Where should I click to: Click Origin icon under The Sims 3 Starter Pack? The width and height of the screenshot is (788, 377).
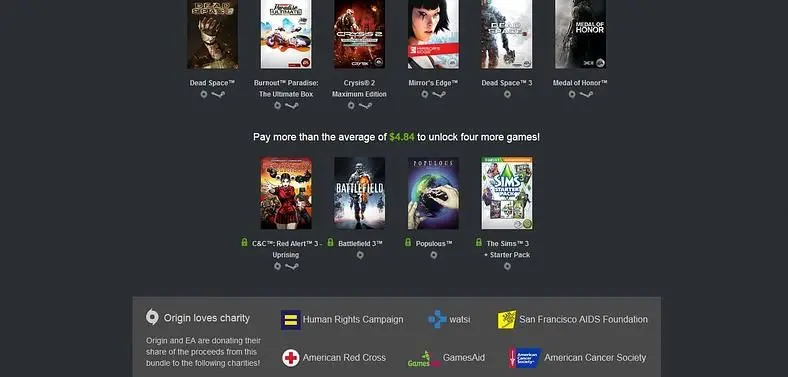(x=507, y=266)
